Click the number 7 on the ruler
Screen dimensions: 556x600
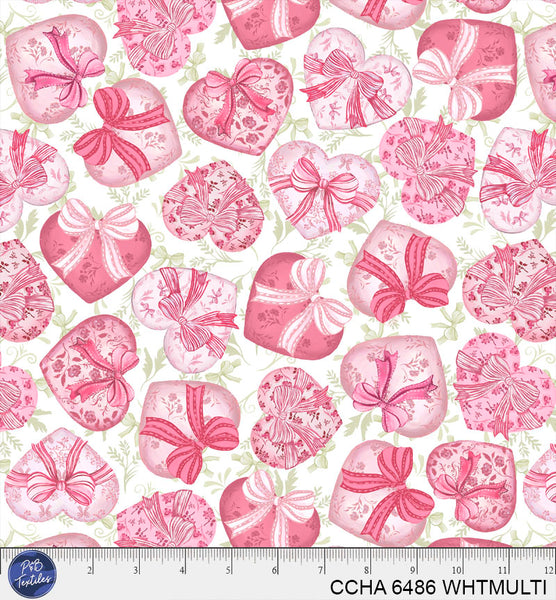[321, 571]
